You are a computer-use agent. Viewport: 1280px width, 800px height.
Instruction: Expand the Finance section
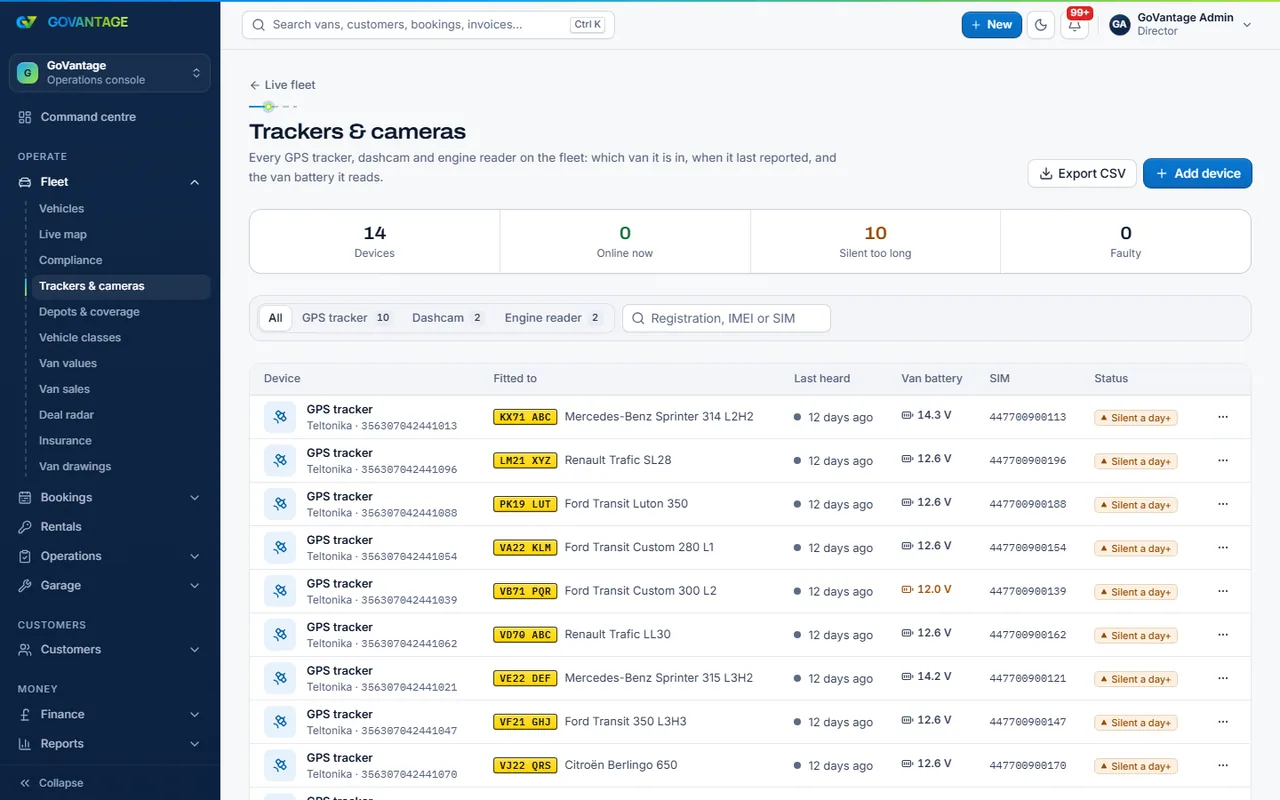click(110, 715)
